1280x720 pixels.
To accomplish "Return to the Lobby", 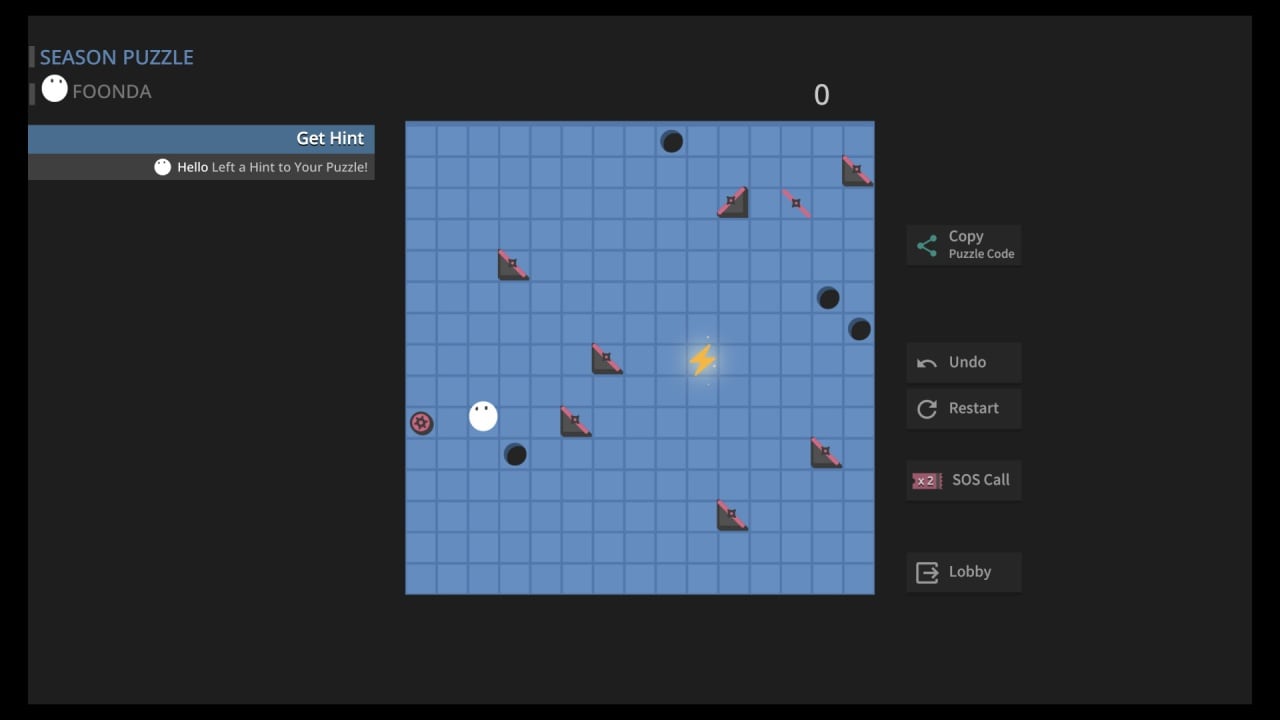I will (964, 572).
